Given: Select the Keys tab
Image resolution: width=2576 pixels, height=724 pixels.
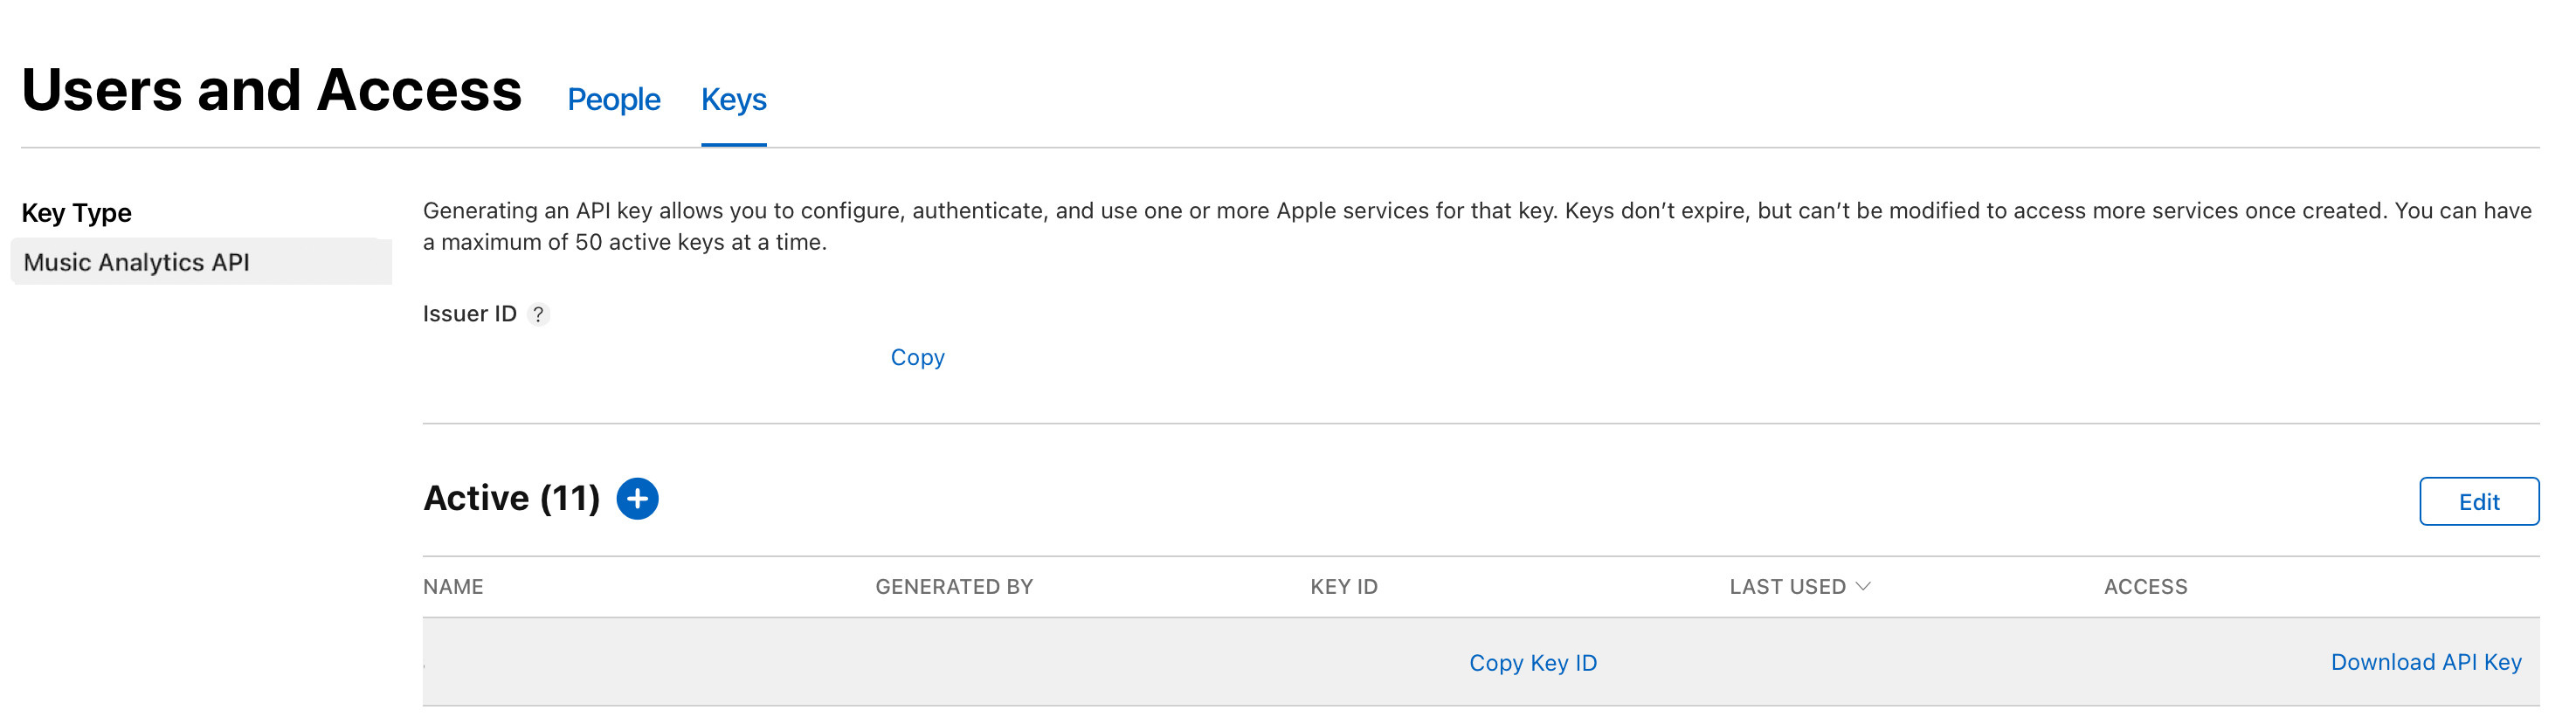Looking at the screenshot, I should point(733,100).
